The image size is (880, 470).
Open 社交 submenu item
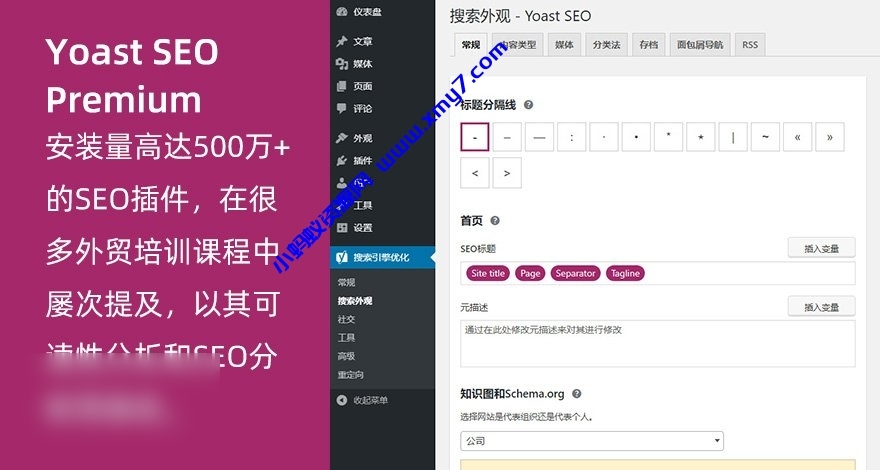click(346, 319)
